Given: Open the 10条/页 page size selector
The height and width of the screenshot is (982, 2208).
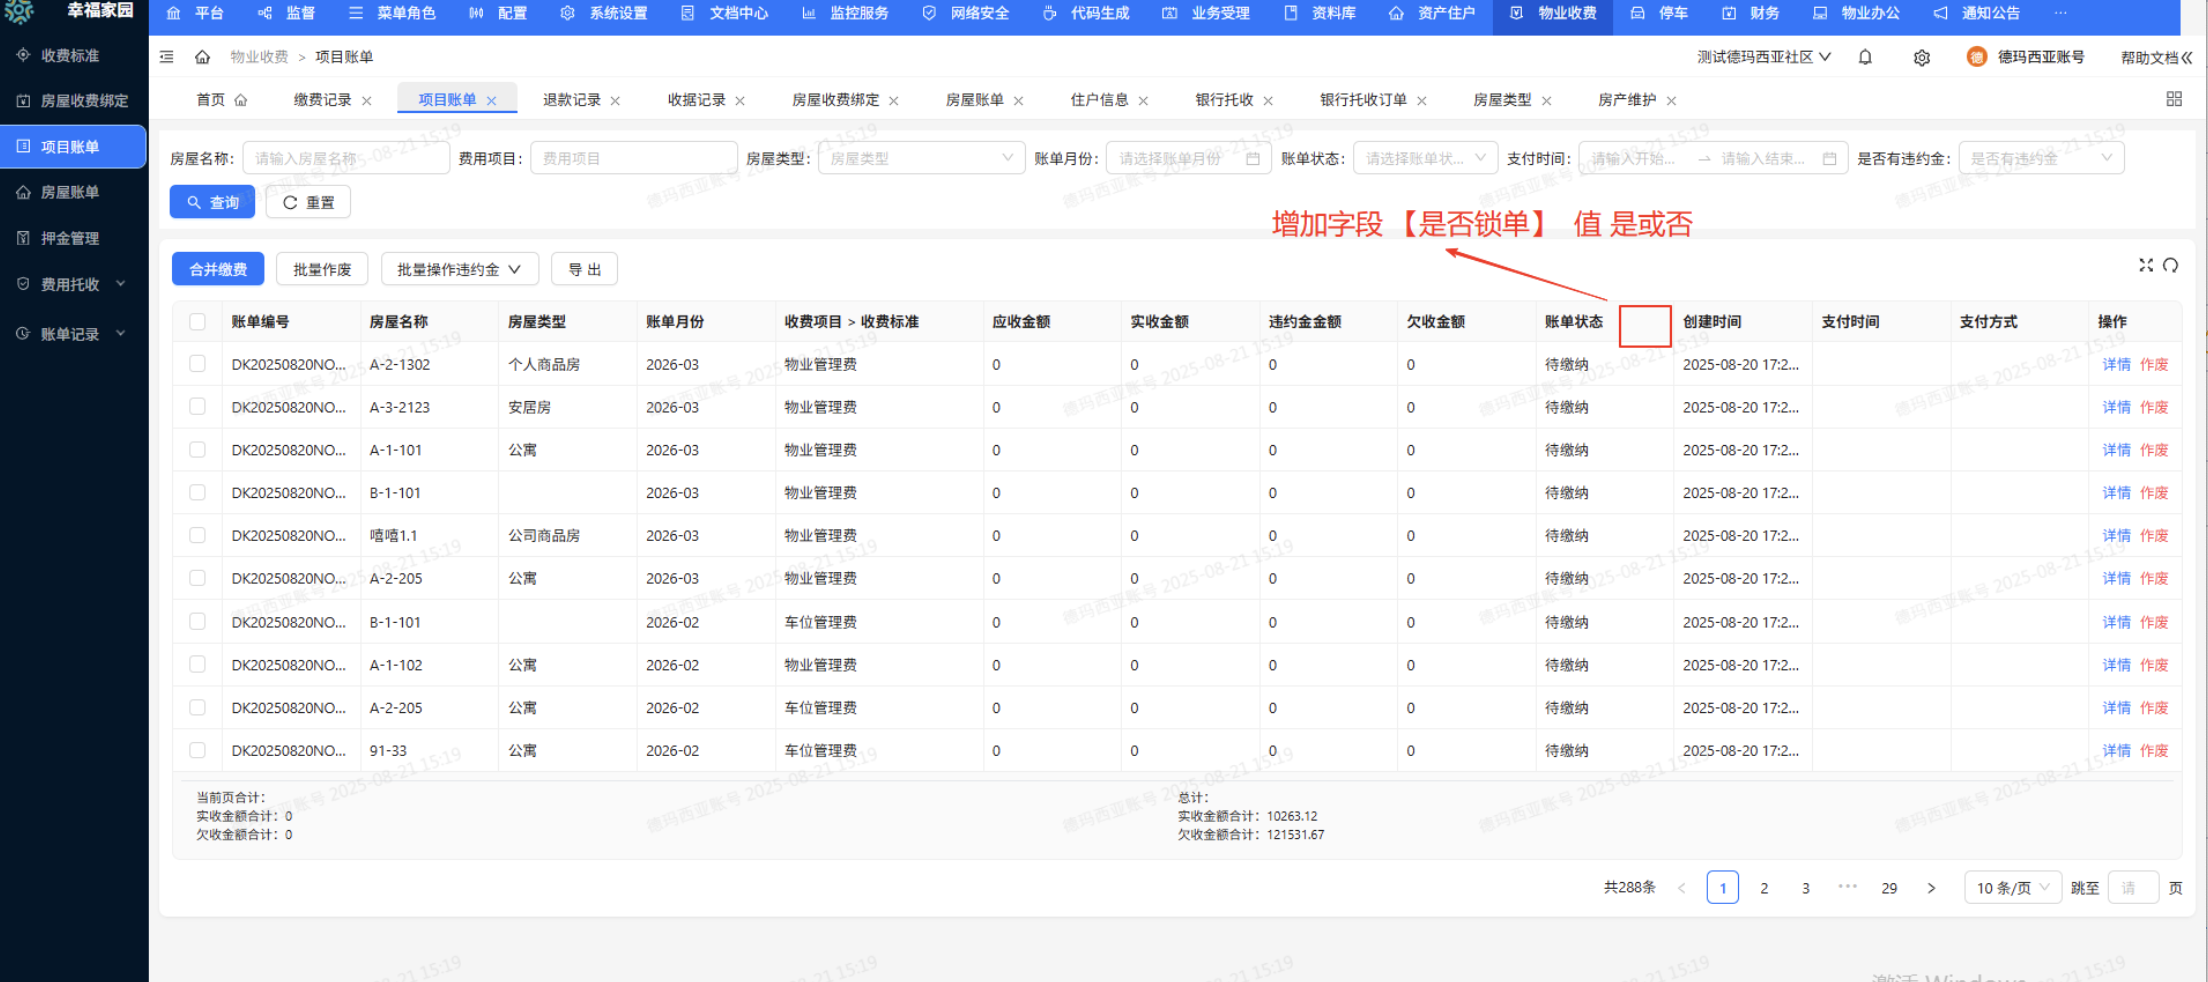Looking at the screenshot, I should [x=2011, y=887].
